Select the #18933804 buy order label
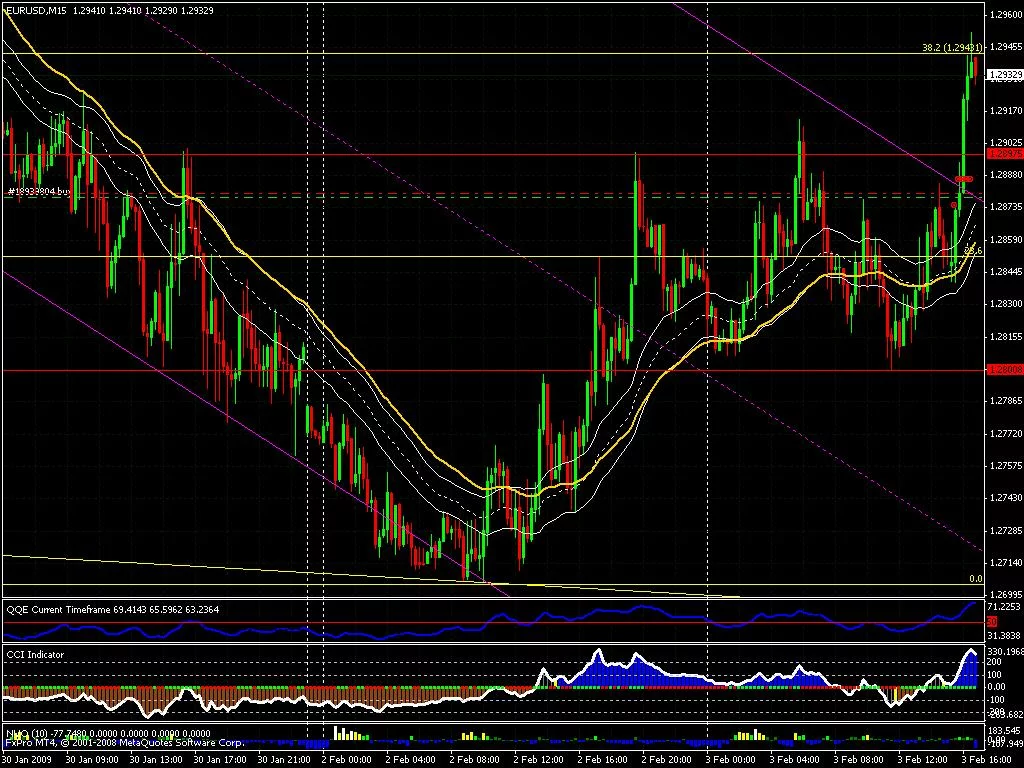 [39, 191]
